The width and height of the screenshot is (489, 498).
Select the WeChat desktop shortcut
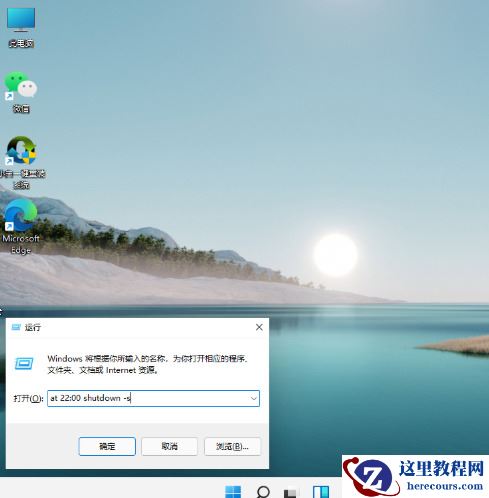21,92
